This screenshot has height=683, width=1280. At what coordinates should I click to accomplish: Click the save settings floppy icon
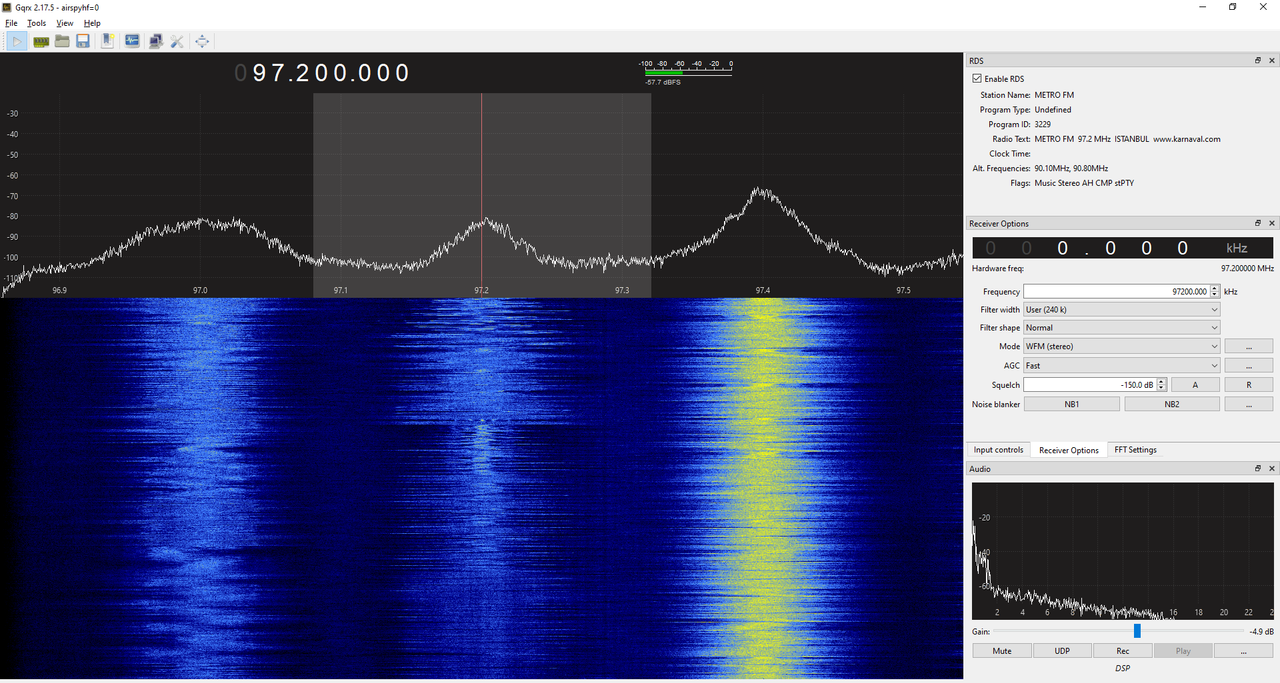83,41
